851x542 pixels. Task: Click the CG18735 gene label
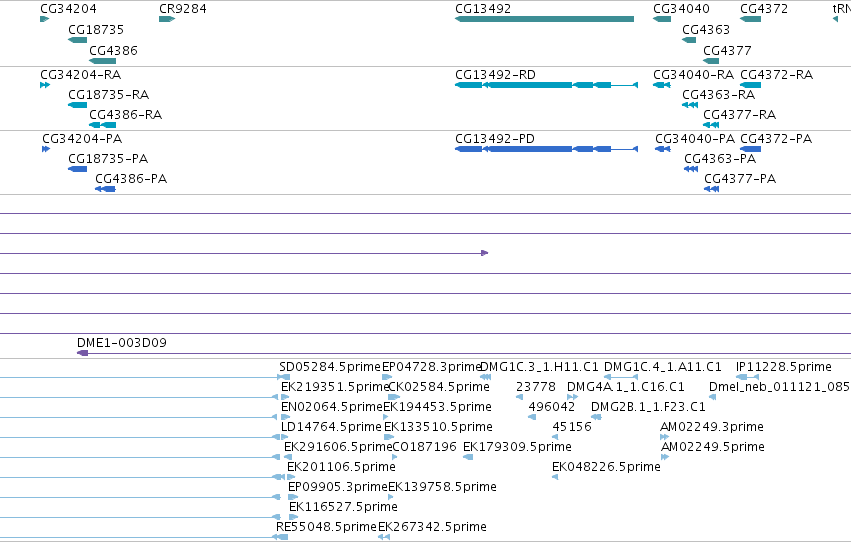[x=96, y=29]
